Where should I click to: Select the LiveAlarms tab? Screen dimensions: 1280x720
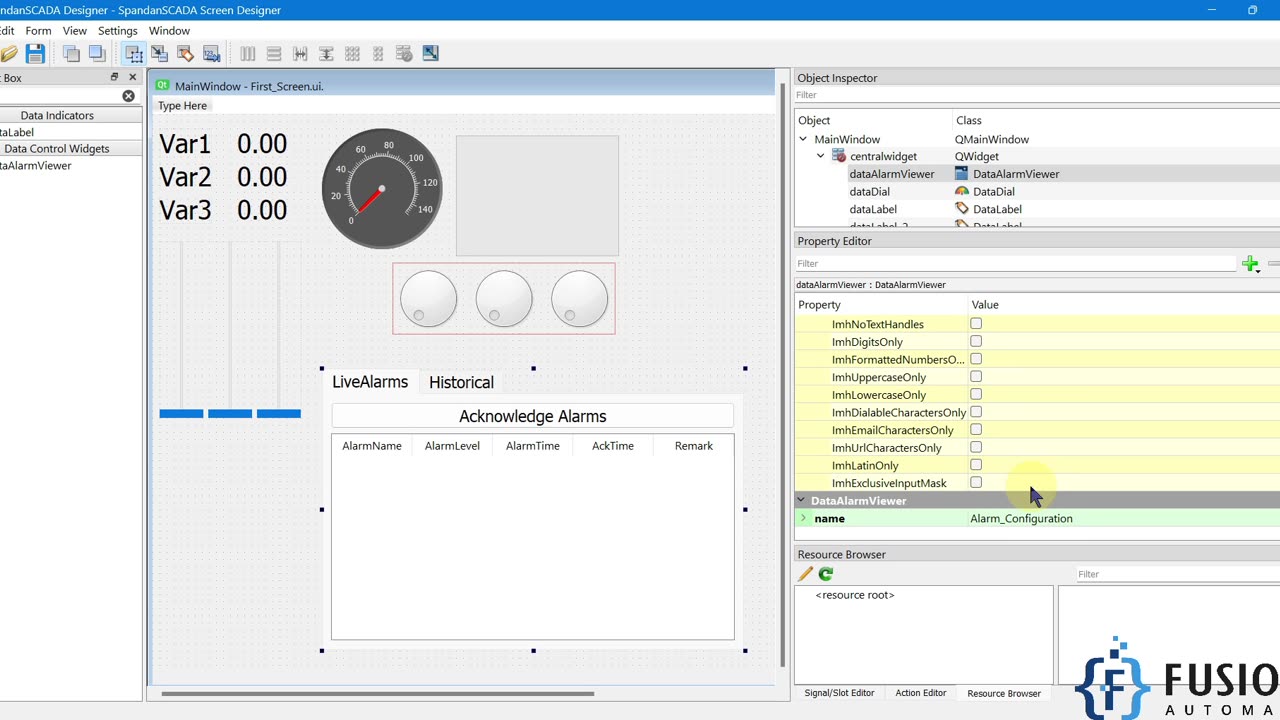pos(370,381)
